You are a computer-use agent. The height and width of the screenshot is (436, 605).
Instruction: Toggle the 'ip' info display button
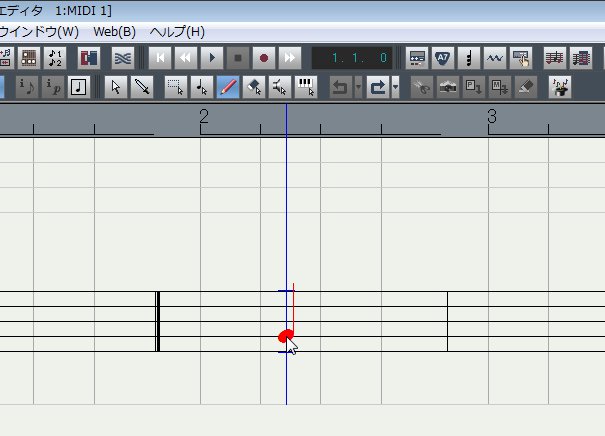(x=52, y=87)
